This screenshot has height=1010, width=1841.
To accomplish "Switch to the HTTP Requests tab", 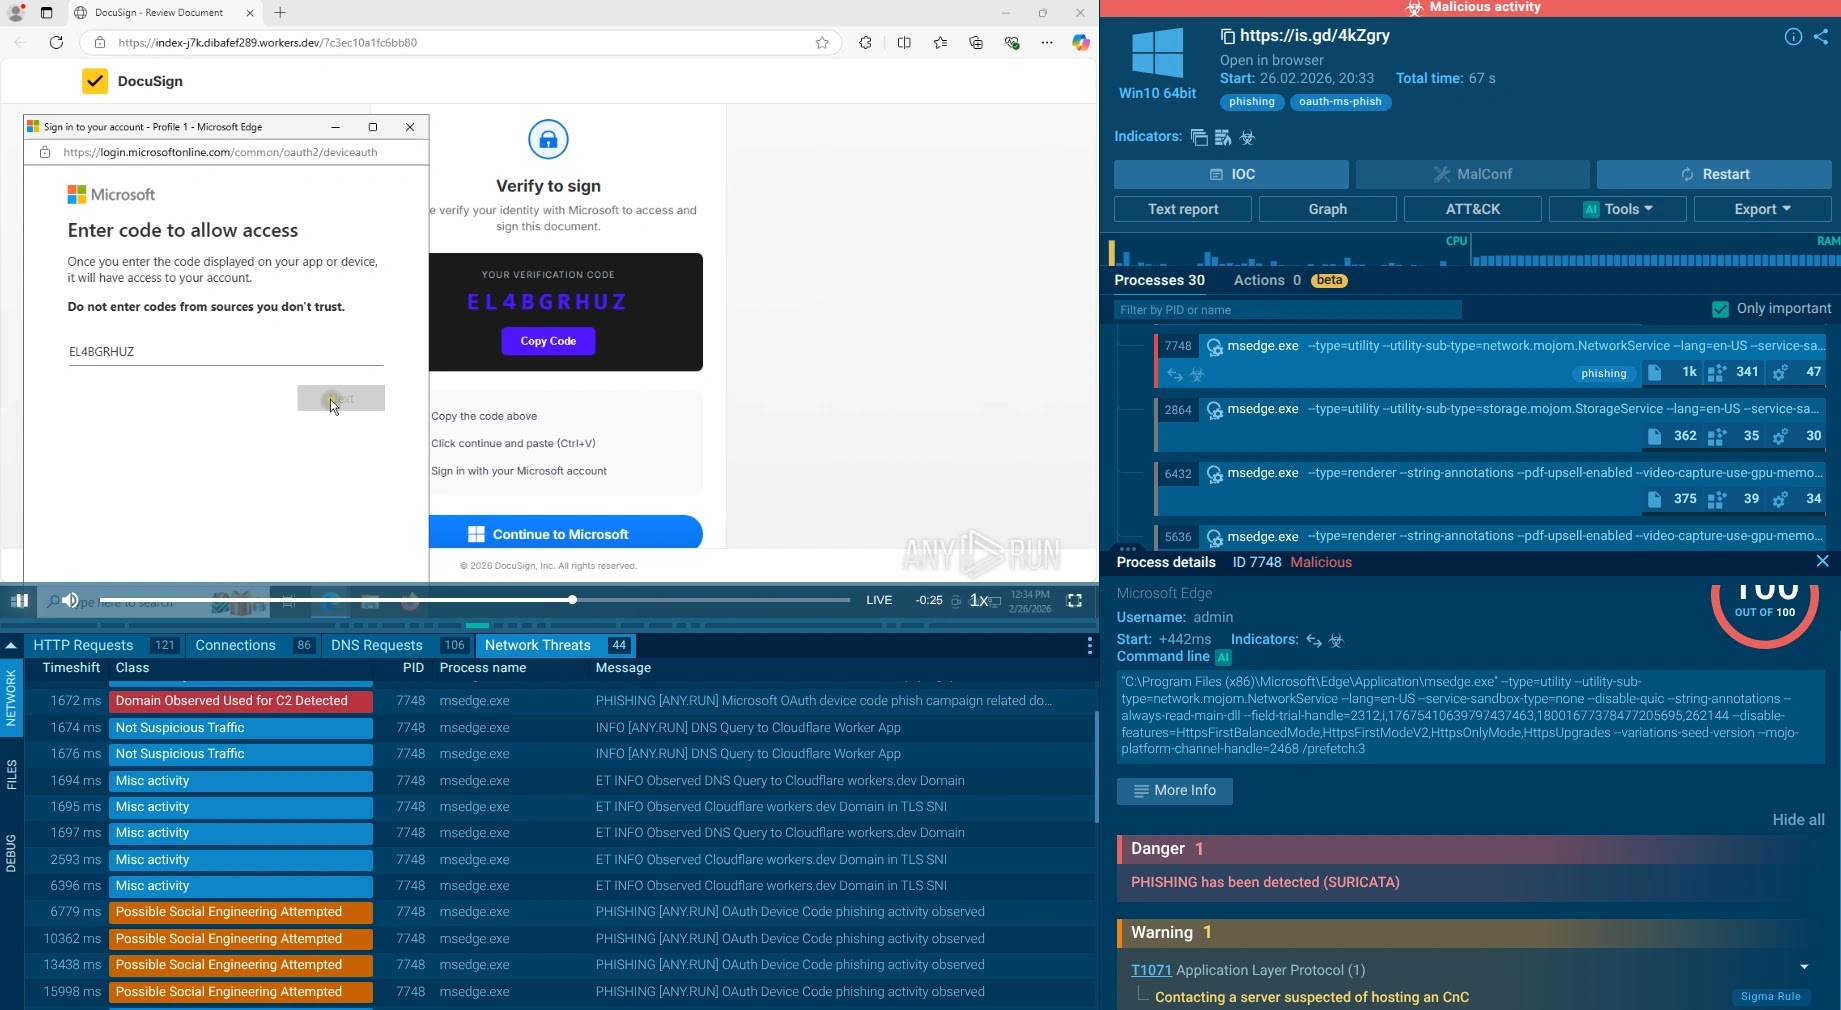I will 83,645.
